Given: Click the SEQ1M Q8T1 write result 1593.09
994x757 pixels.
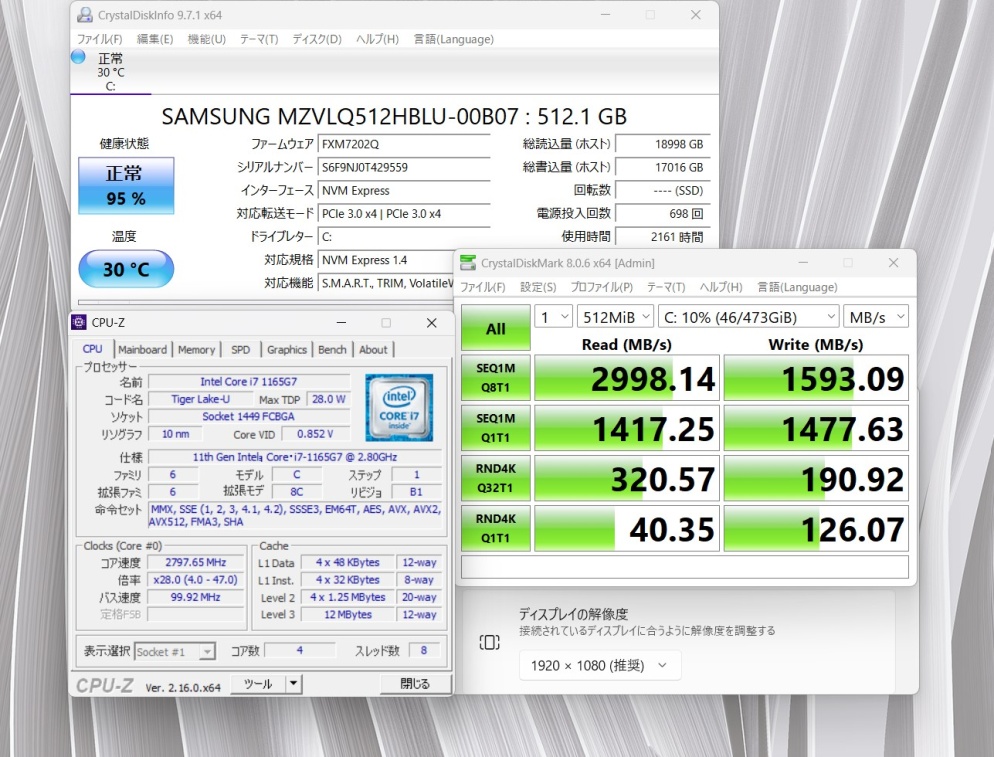Looking at the screenshot, I should point(816,378).
